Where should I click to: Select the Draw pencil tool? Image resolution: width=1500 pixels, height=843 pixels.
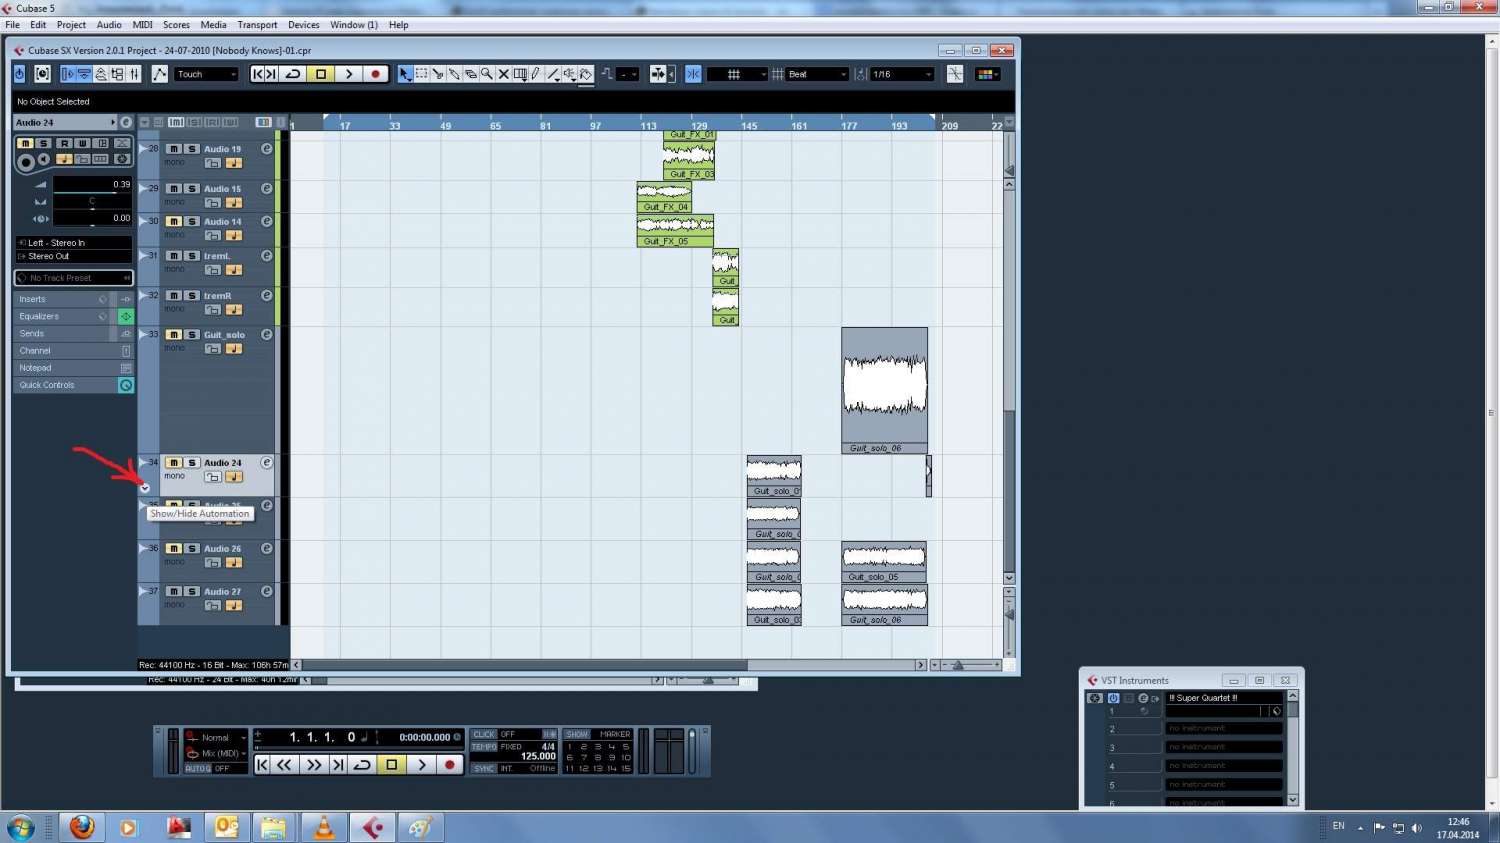(536, 74)
